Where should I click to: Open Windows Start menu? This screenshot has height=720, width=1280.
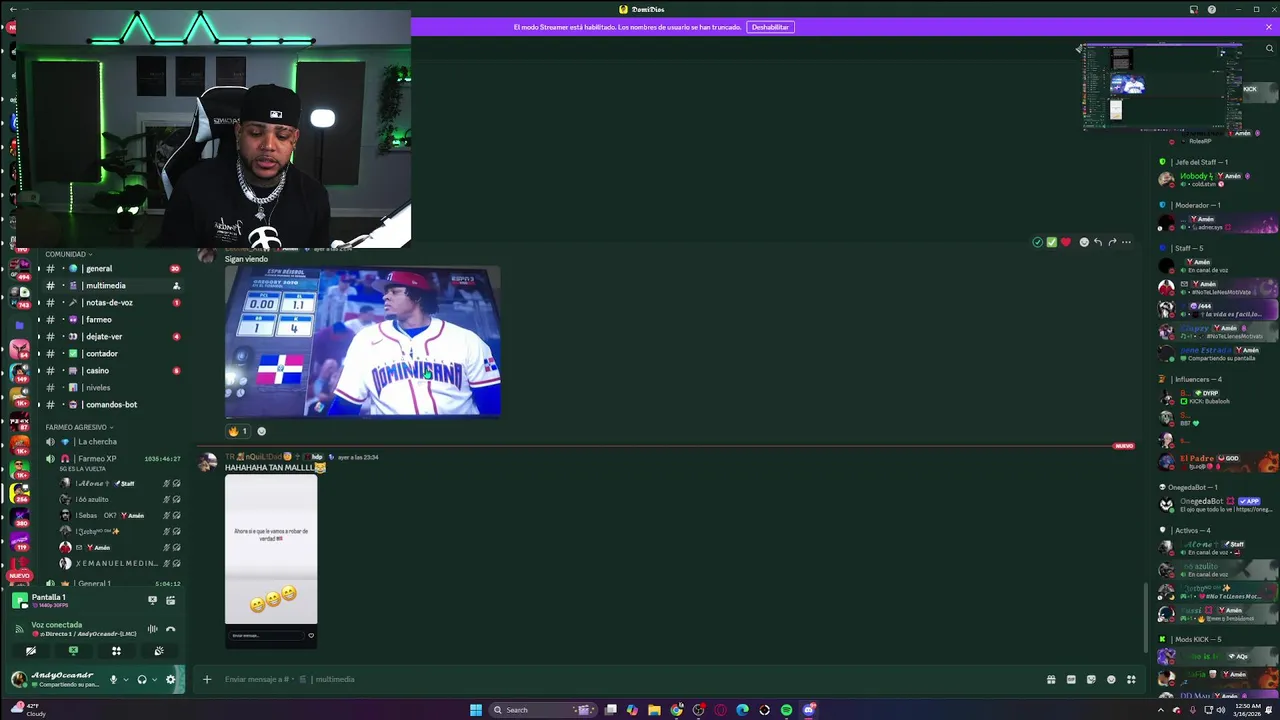(x=476, y=710)
